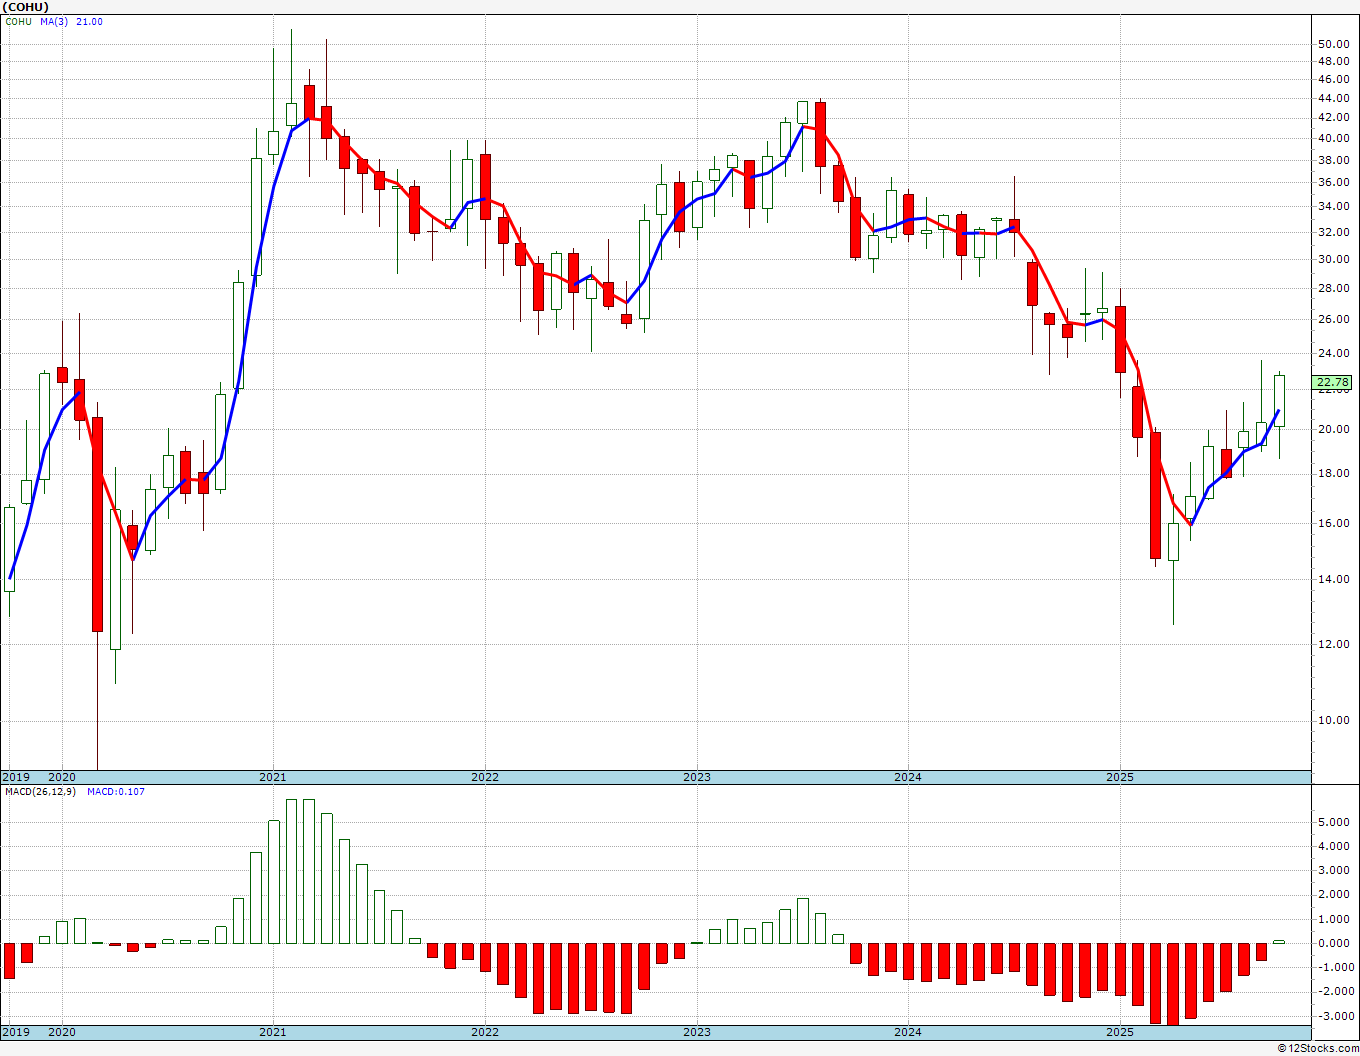
Task: Click the 36.00 price axis label
Action: tap(1333, 182)
